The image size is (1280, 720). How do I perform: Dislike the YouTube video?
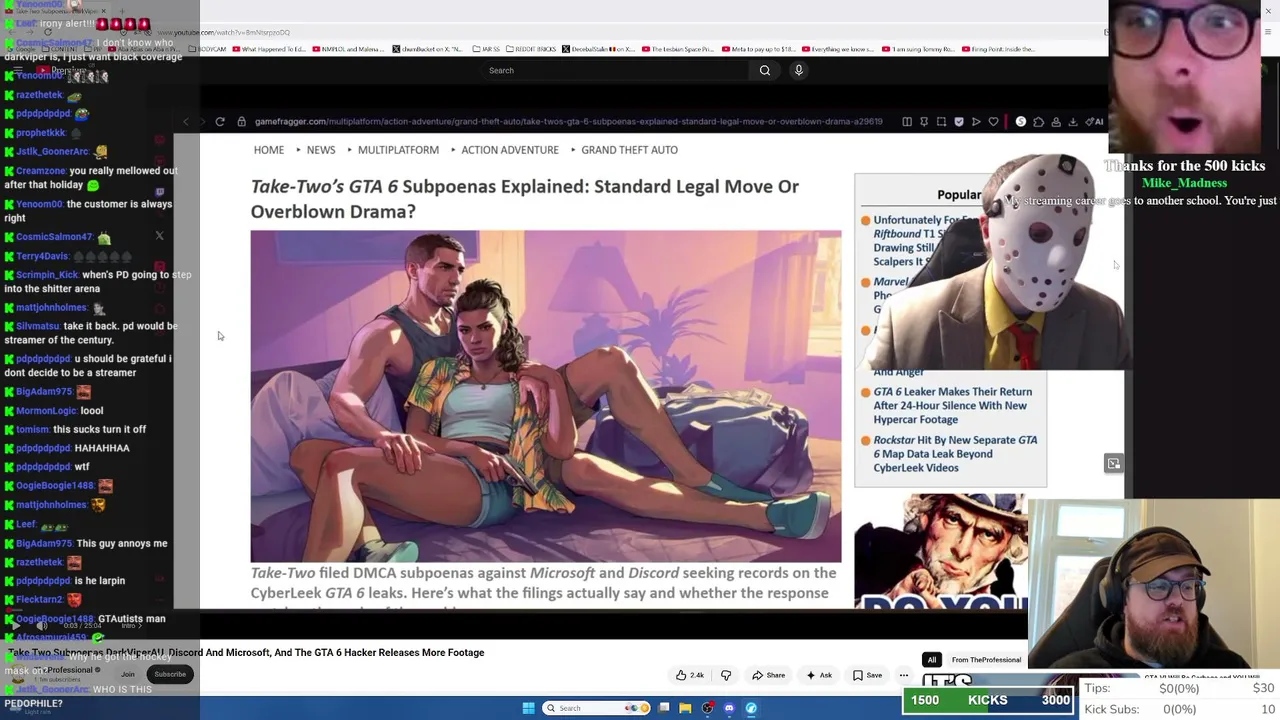coord(726,675)
